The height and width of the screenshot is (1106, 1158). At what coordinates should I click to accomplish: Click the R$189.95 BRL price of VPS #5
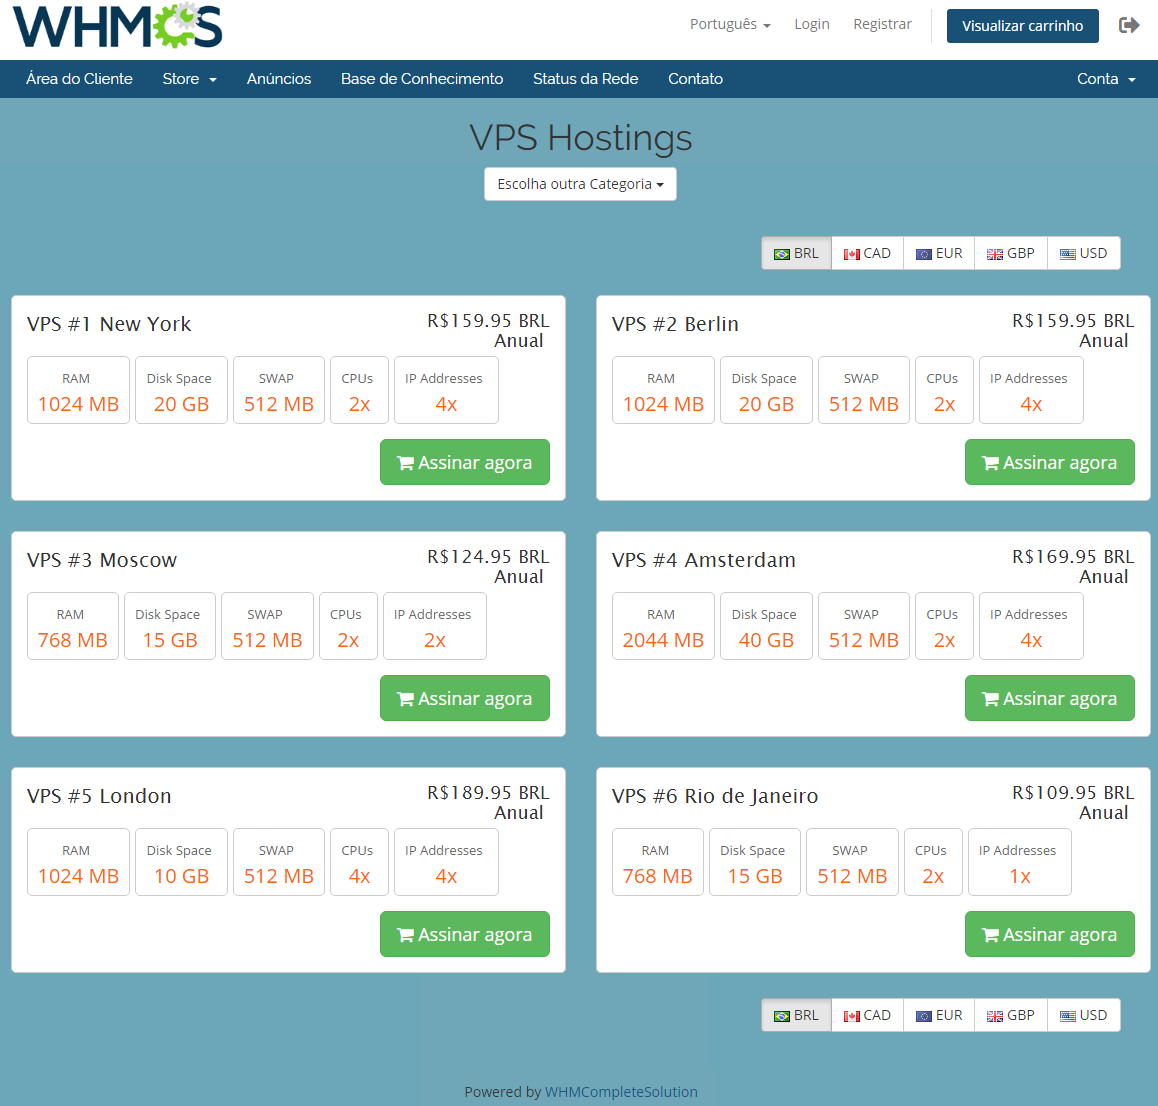(x=488, y=793)
